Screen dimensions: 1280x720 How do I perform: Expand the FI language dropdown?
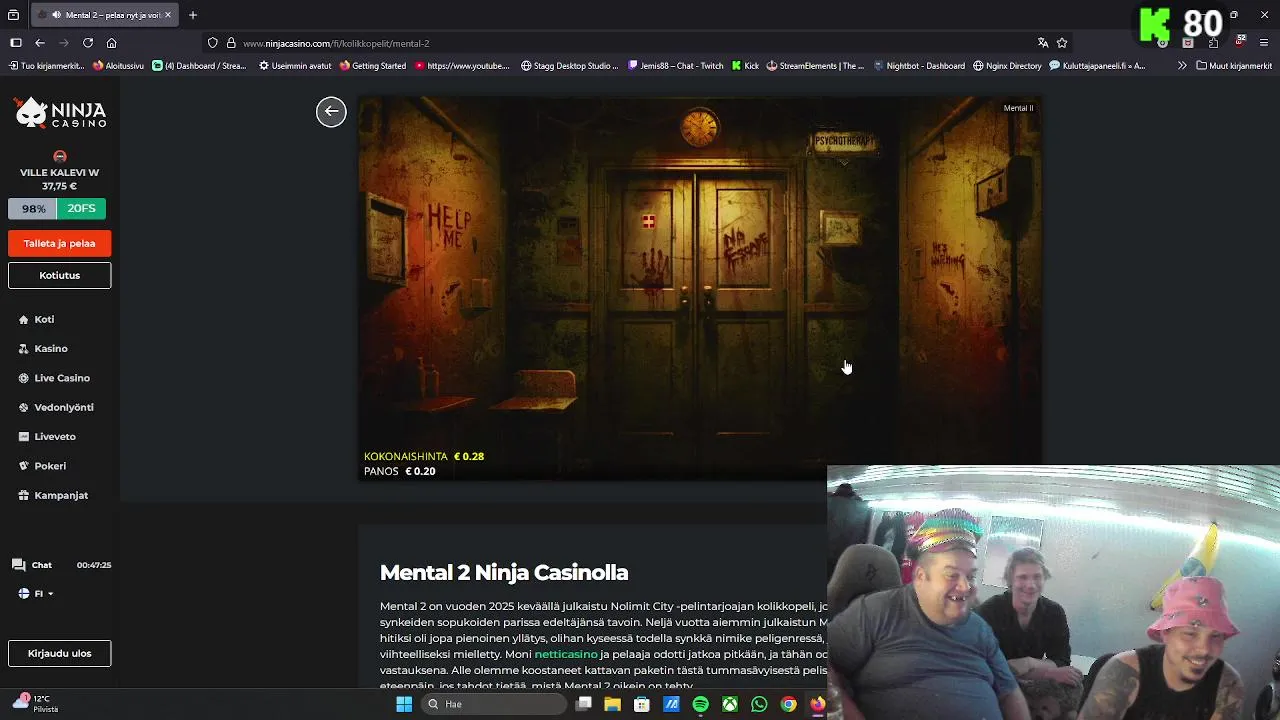point(36,594)
